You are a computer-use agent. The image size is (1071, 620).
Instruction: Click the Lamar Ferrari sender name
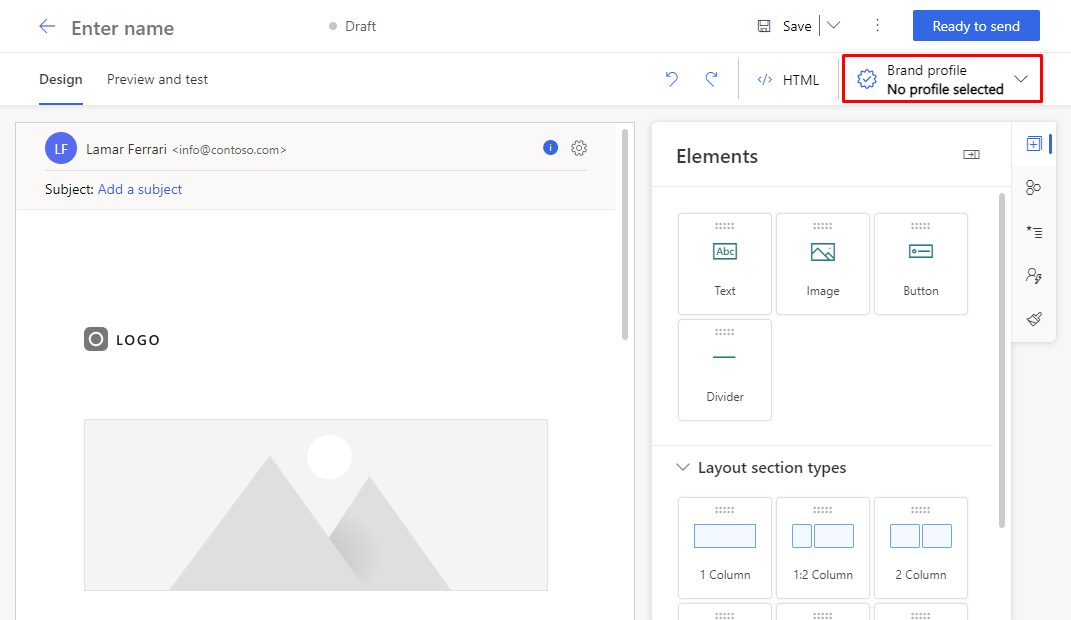pyautogui.click(x=126, y=149)
